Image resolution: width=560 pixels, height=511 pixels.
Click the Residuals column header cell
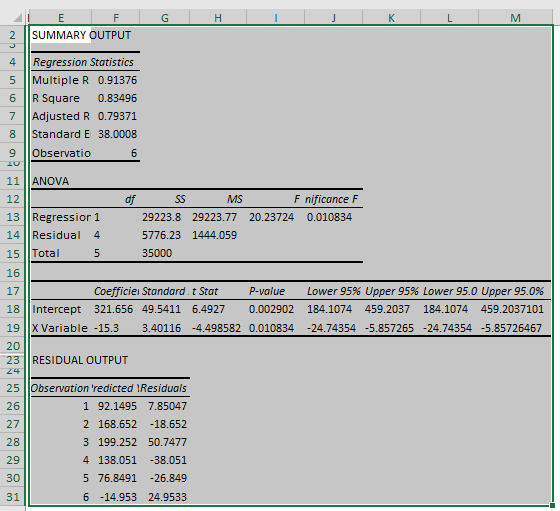click(164, 388)
